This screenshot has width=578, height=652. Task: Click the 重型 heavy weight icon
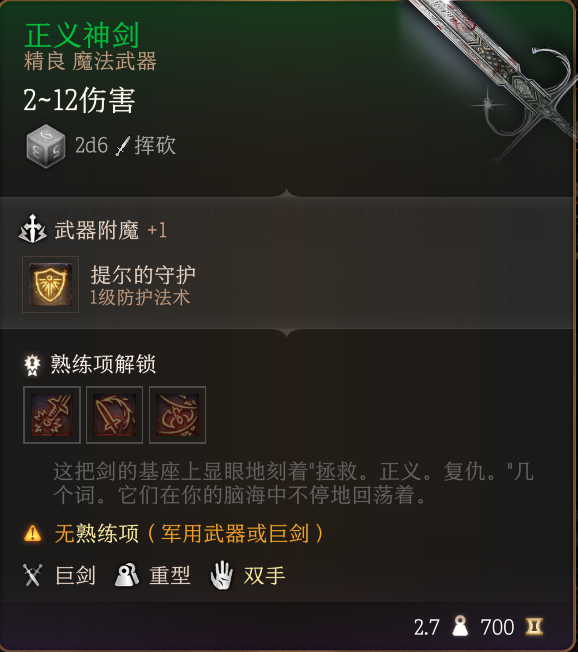pos(127,575)
